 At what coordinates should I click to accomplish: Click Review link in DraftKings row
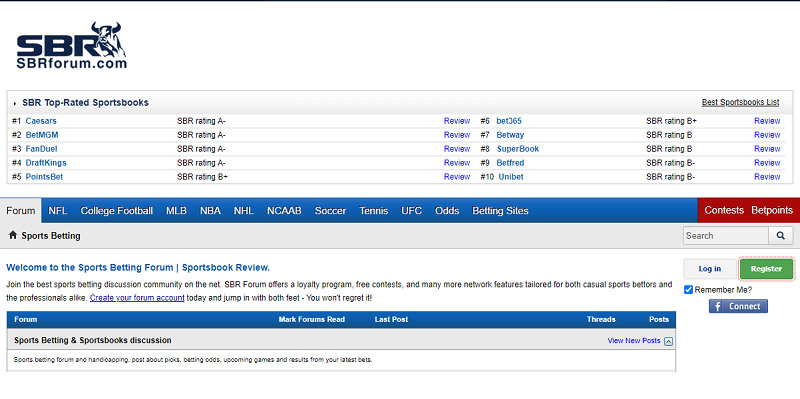pos(457,163)
